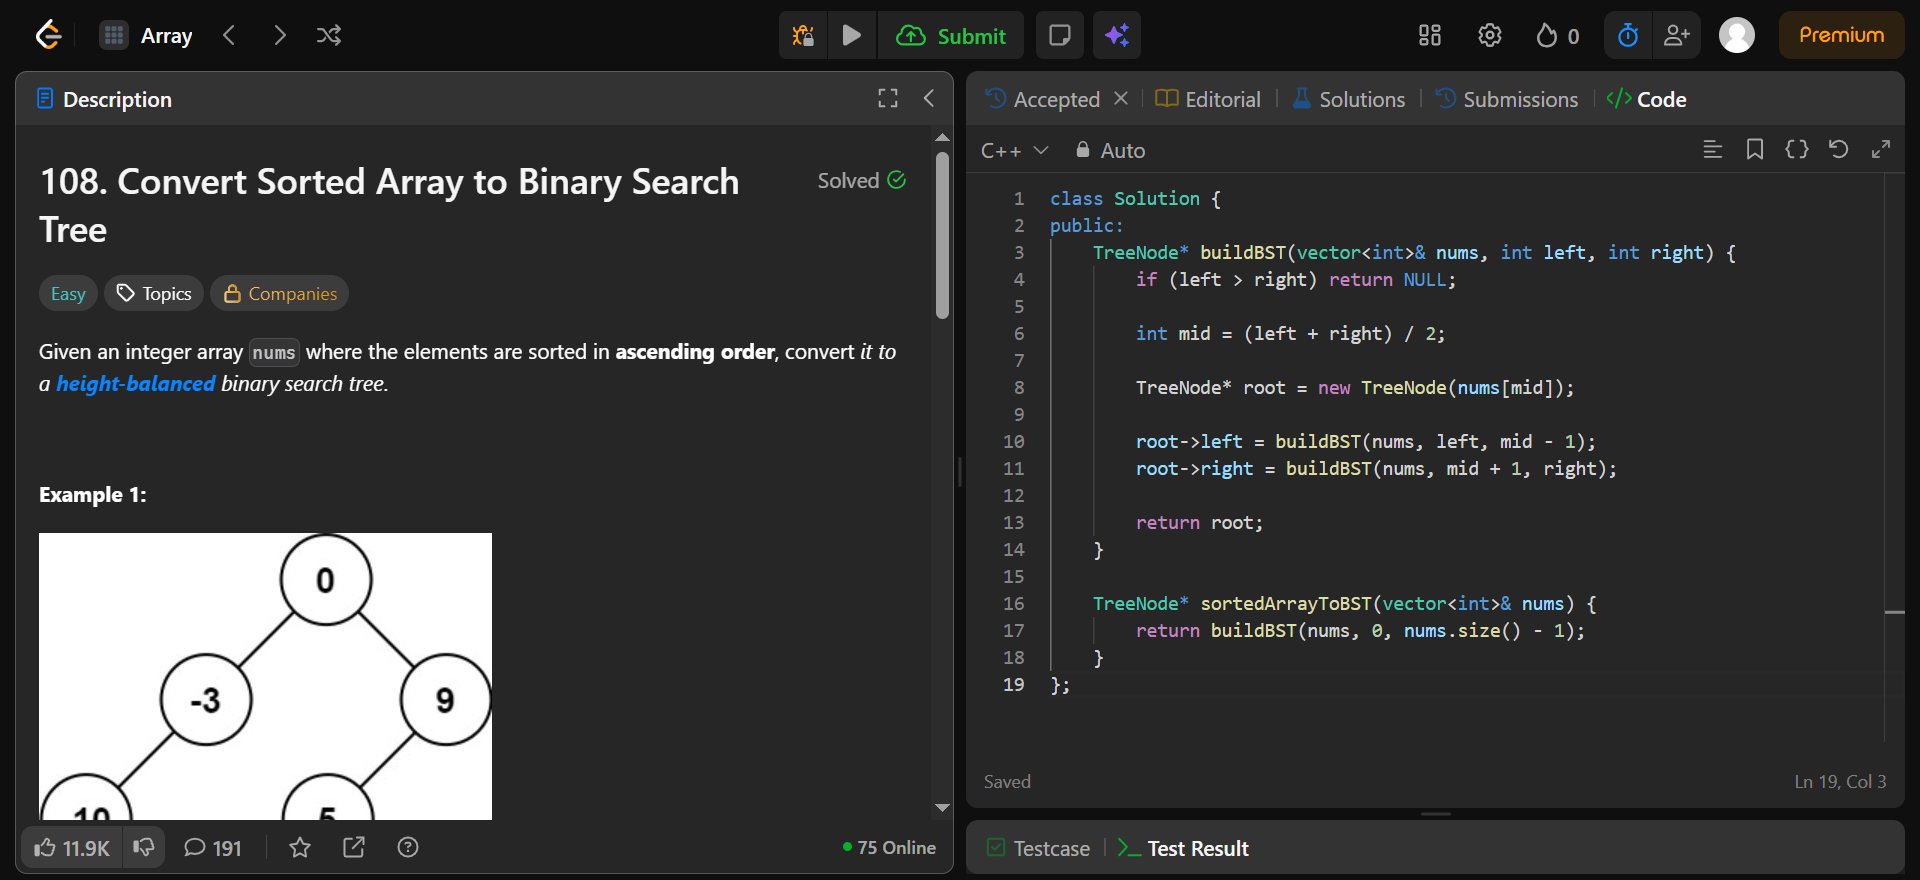Image resolution: width=1920 pixels, height=880 pixels.
Task: Submit the solution
Action: (951, 36)
